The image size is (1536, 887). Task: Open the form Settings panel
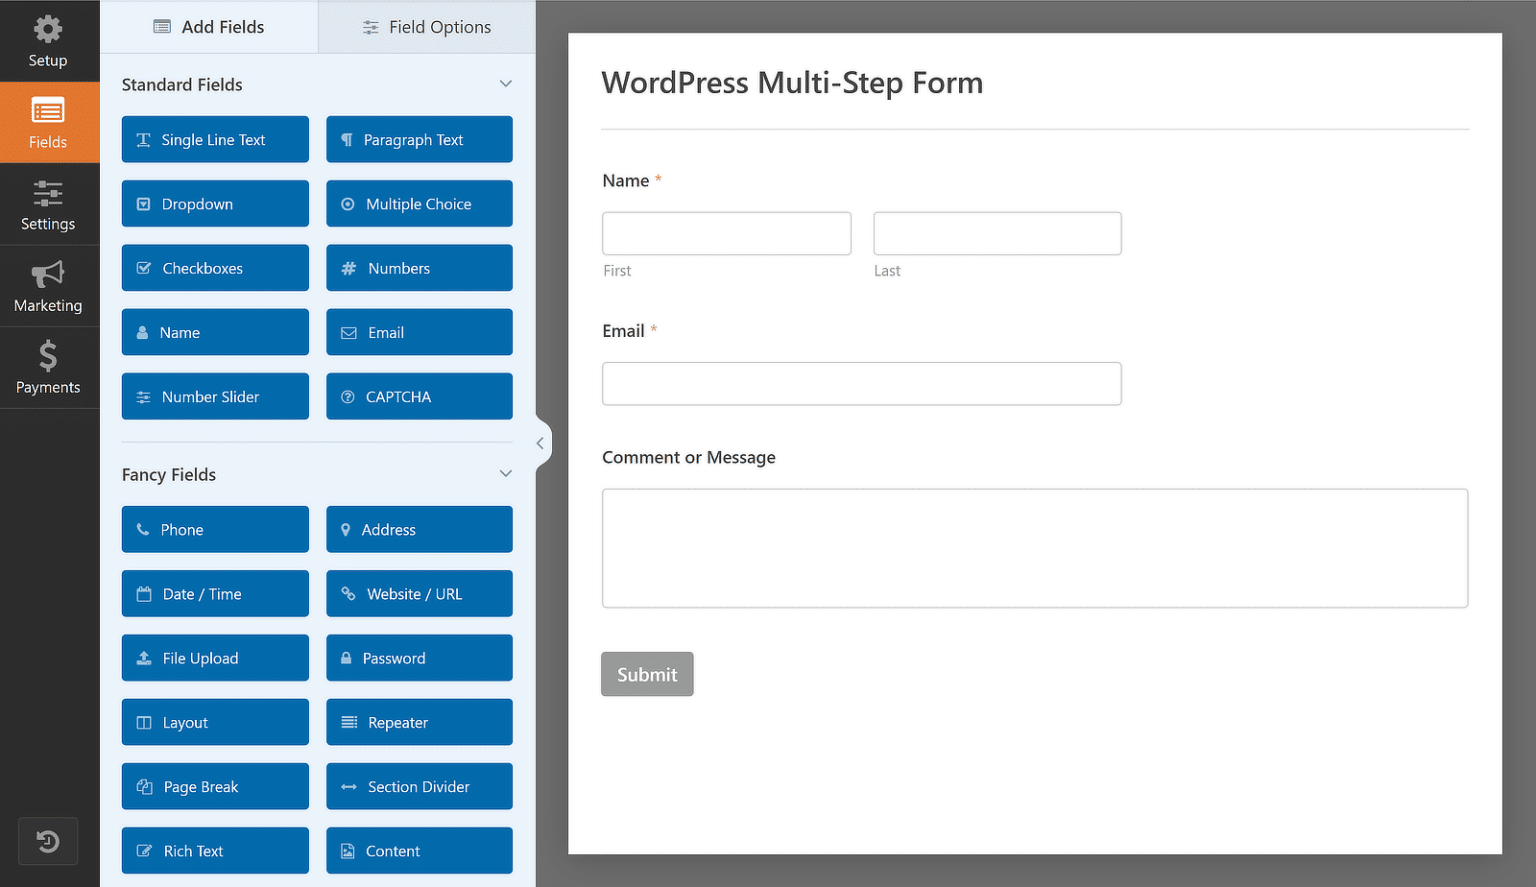point(49,204)
